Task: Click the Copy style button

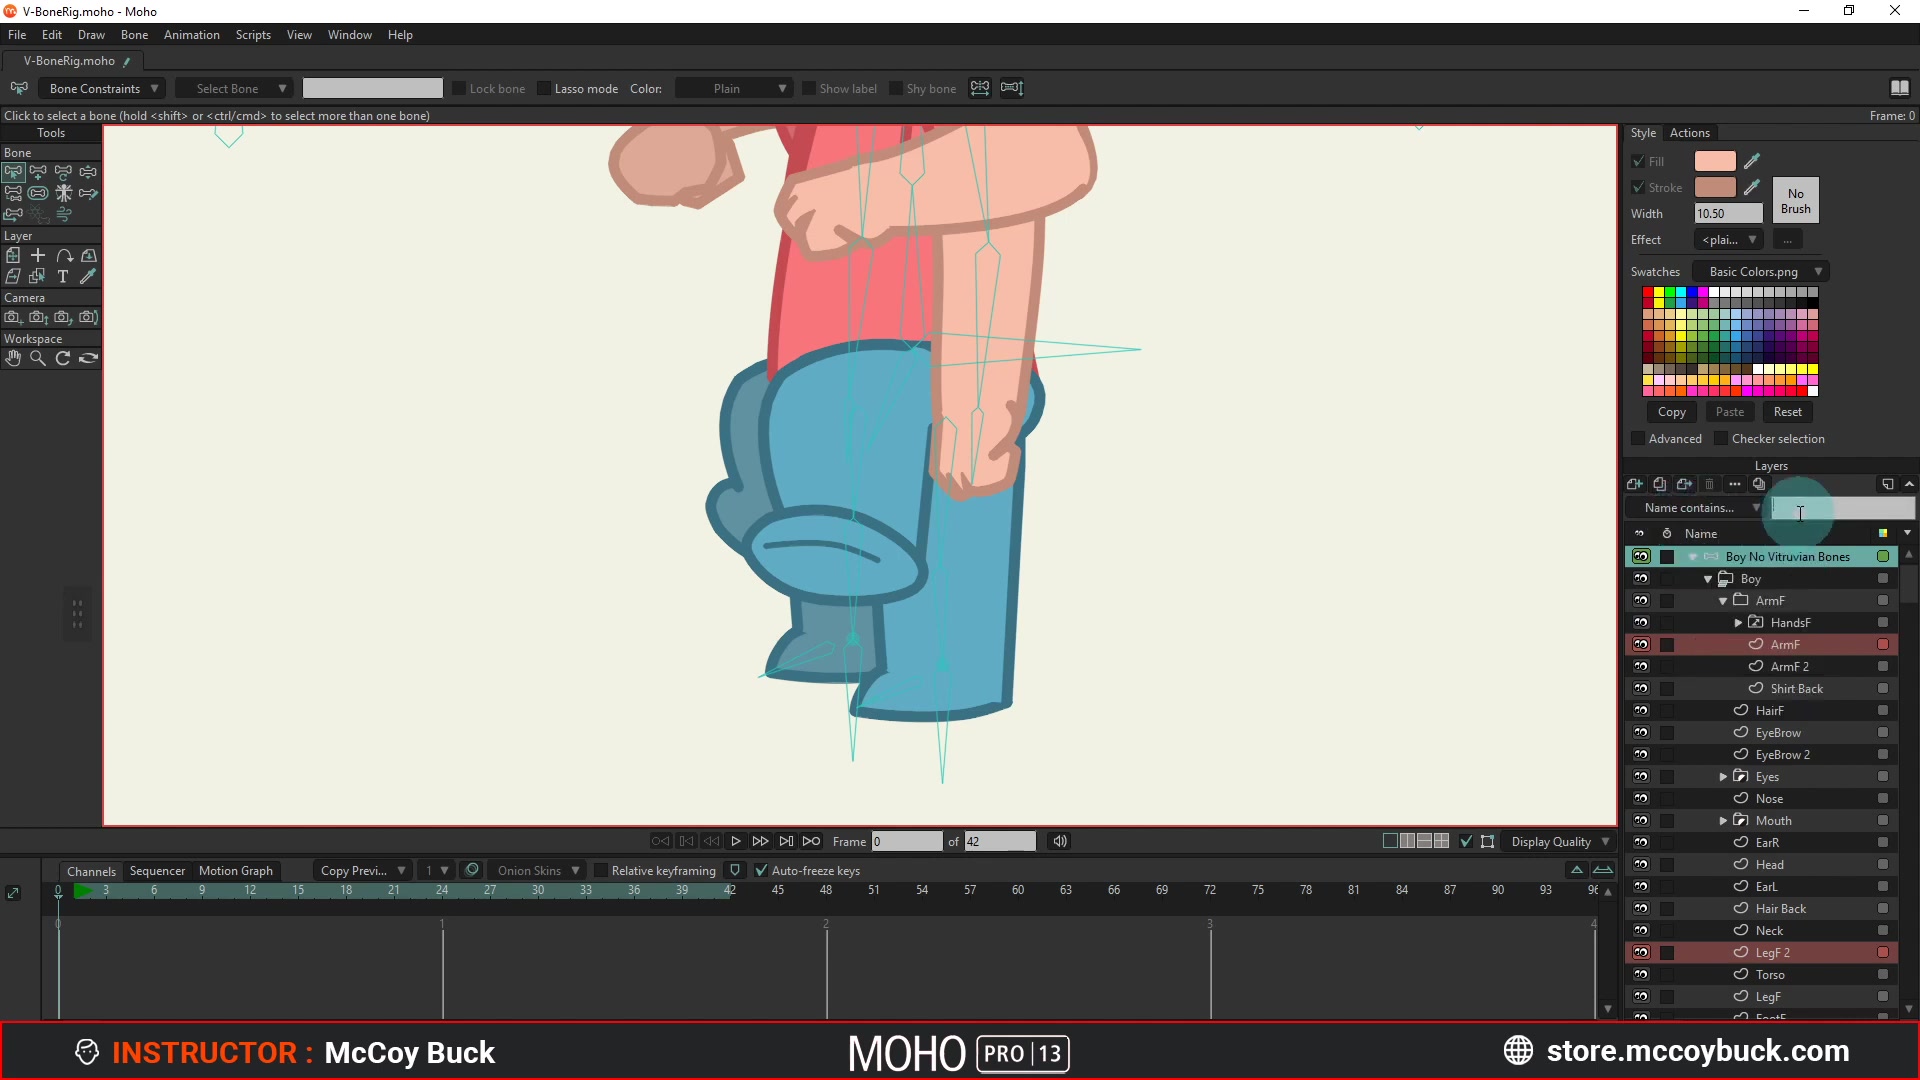Action: click(1671, 412)
